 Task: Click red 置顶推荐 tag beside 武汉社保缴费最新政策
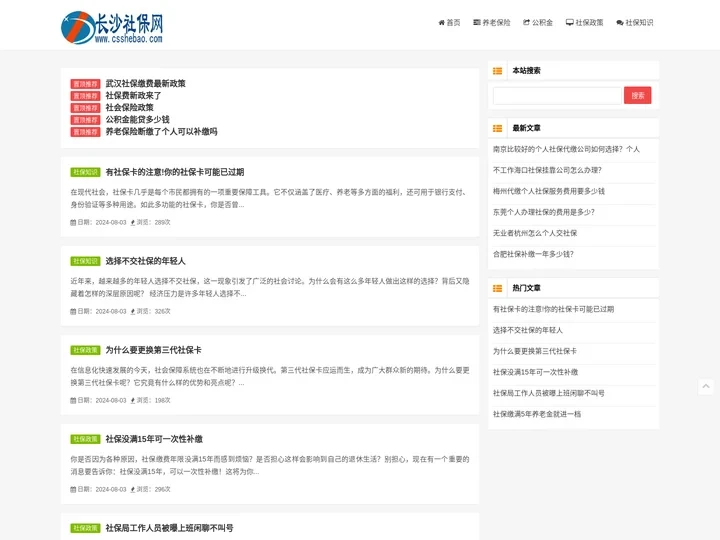85,84
